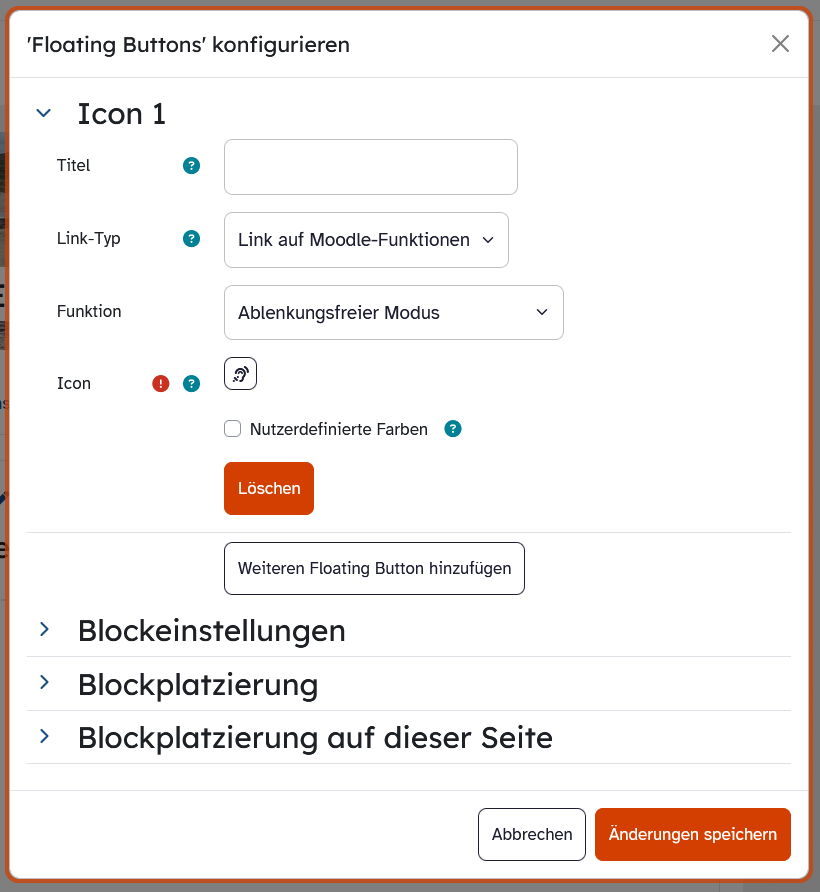Viewport: 820px width, 892px height.
Task: Click the Icon 1 heading text
Action: pyautogui.click(x=121, y=114)
